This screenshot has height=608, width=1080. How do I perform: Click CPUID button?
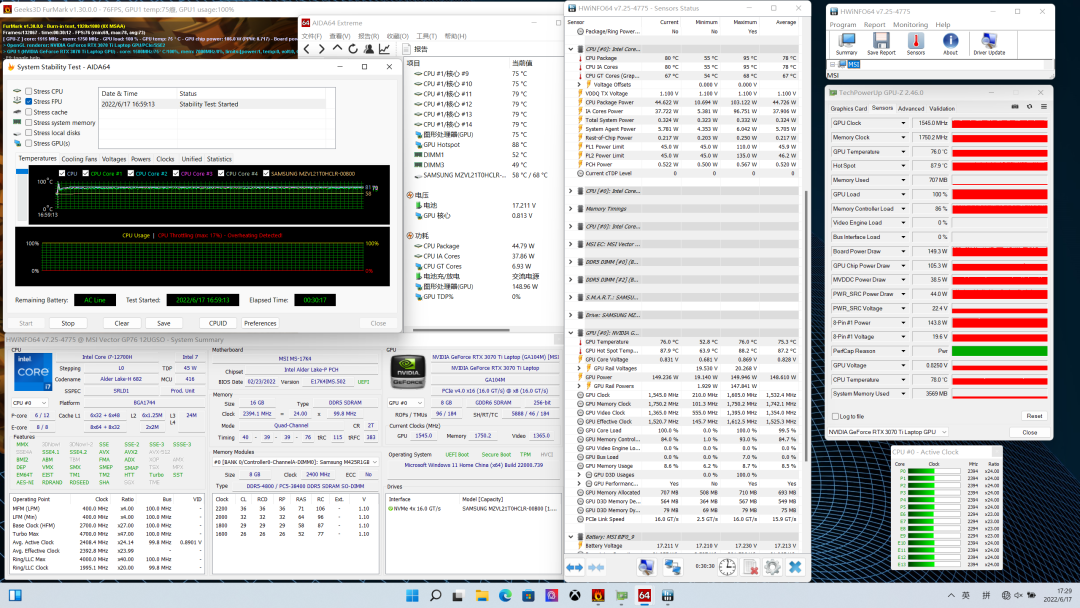point(218,323)
